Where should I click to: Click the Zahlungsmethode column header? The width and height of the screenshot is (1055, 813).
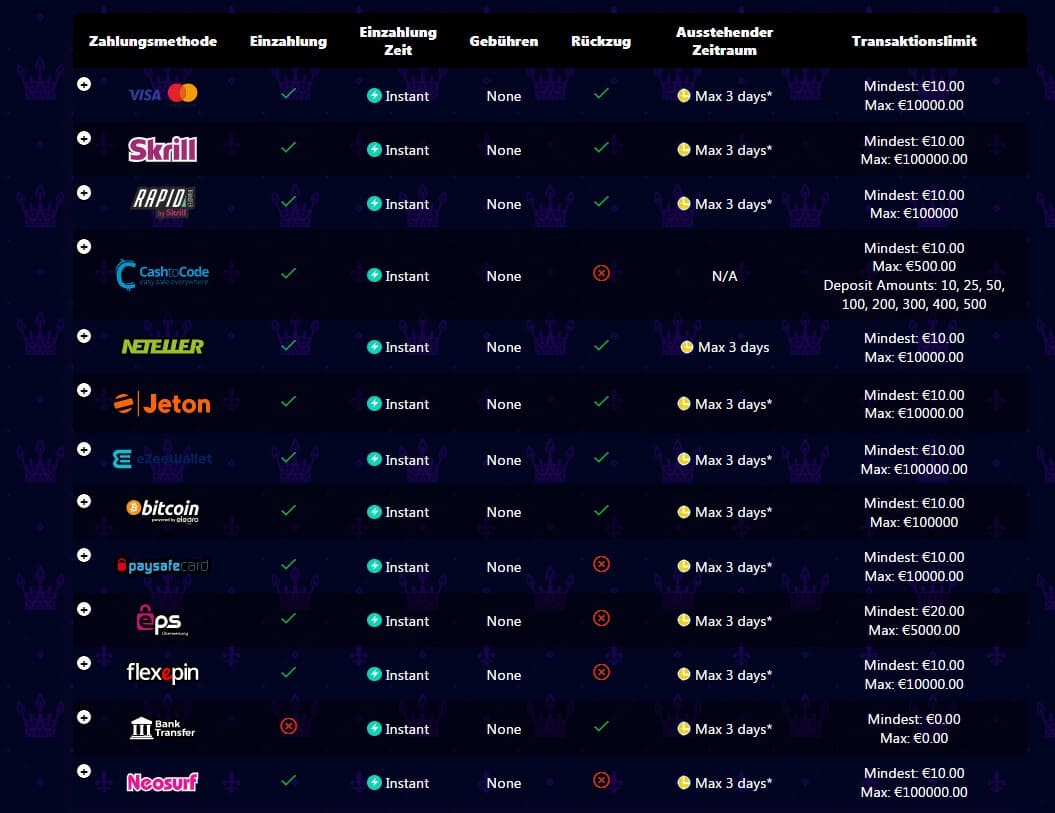pyautogui.click(x=153, y=41)
